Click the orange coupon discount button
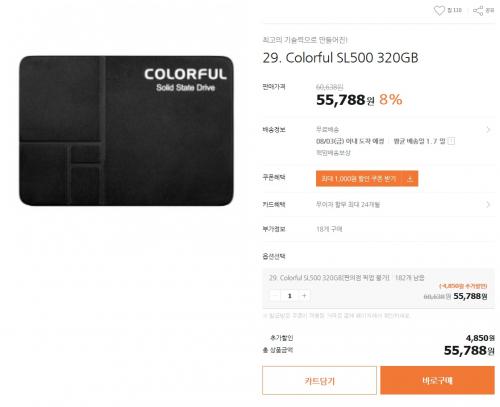Viewport: 500px width, 407px height. (367, 179)
